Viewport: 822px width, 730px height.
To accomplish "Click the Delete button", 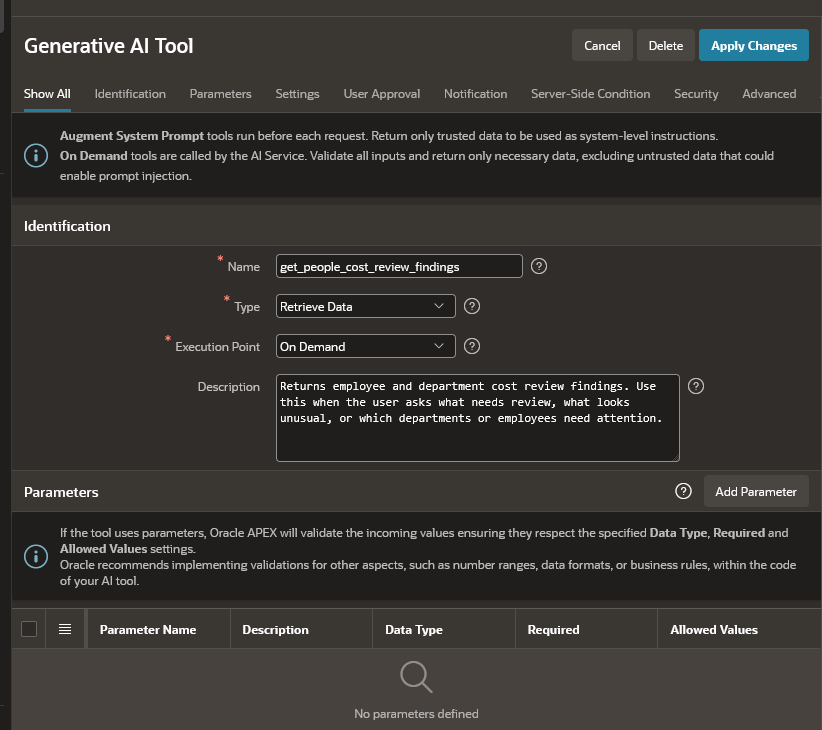I will point(665,46).
